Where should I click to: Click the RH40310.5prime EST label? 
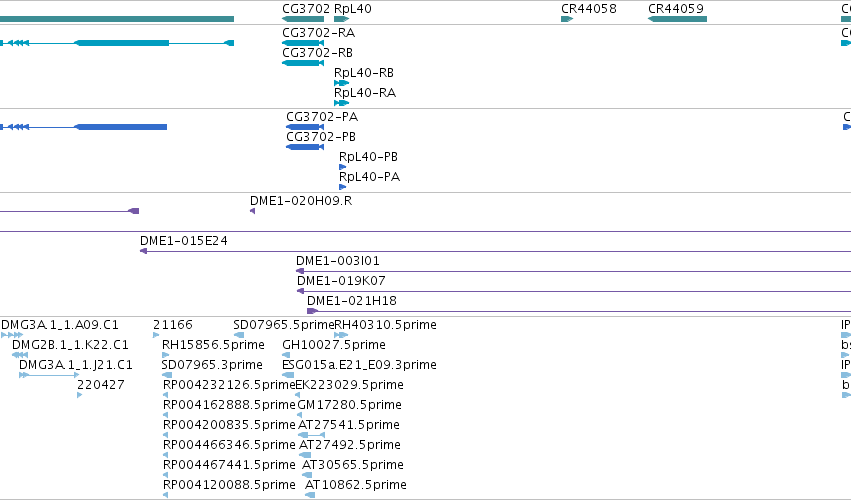(x=385, y=325)
